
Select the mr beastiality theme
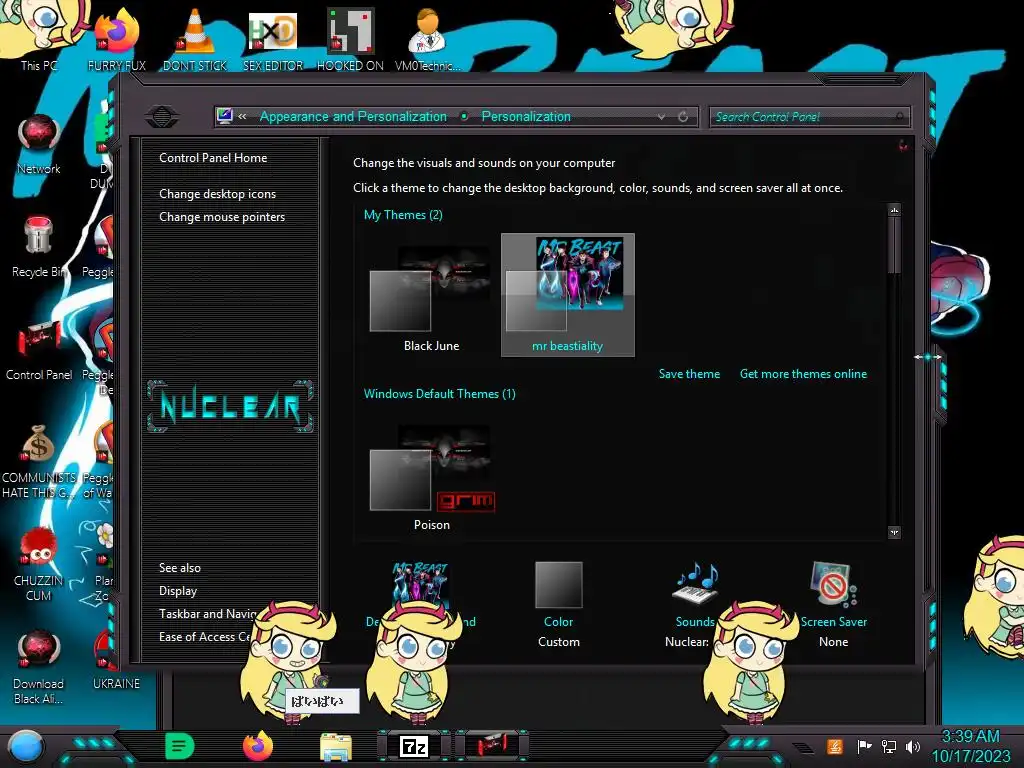click(568, 295)
